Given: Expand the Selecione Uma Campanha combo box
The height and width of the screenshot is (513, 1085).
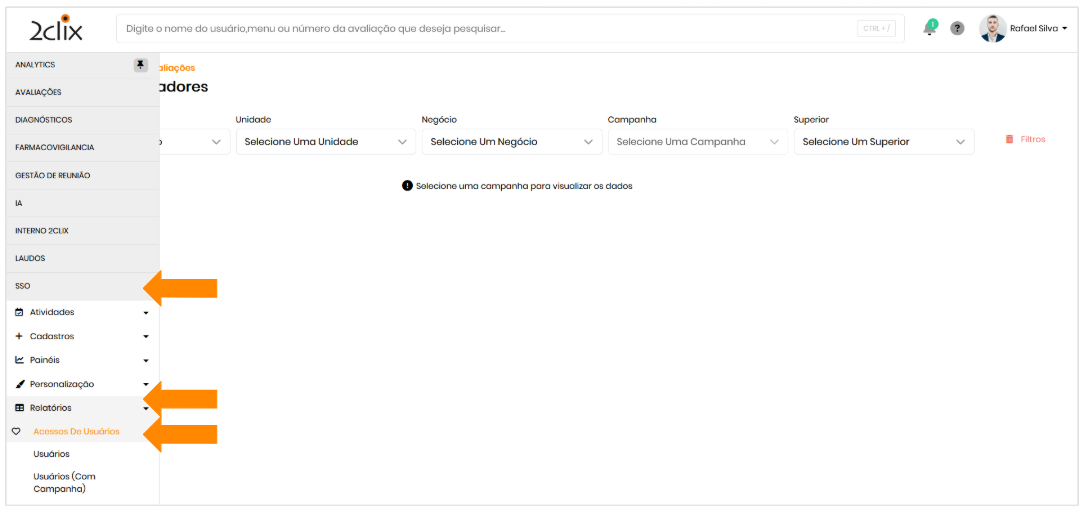Looking at the screenshot, I should (x=697, y=142).
